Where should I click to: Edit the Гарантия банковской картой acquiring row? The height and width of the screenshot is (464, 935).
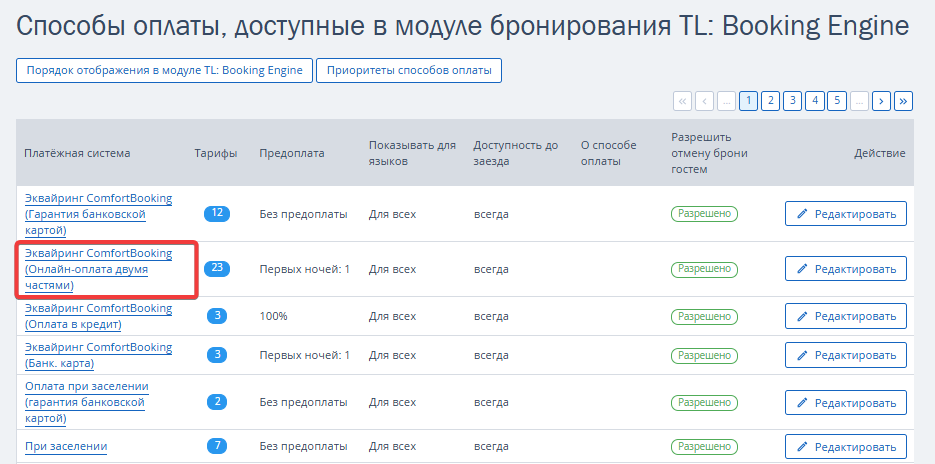(x=846, y=214)
